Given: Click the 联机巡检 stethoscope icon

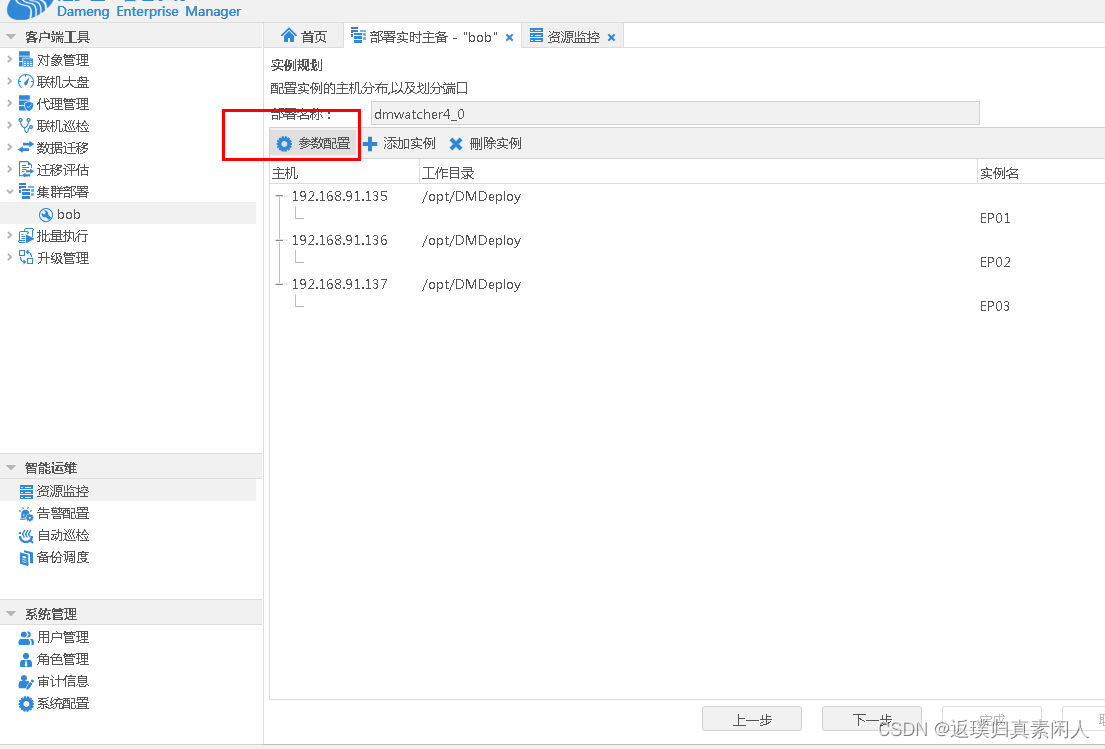Looking at the screenshot, I should pyautogui.click(x=25, y=125).
